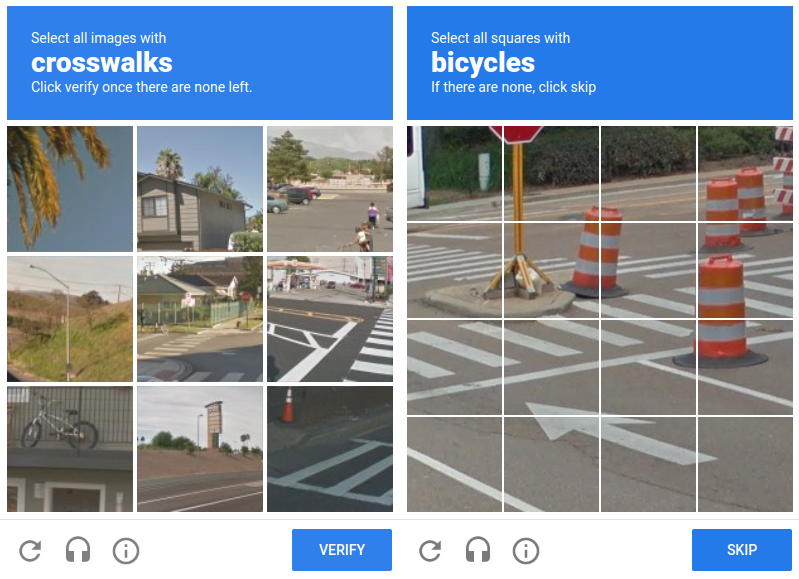Viewport: 799px width, 579px height.
Task: Select the parking lot pedestrians tile
Action: tap(330, 189)
